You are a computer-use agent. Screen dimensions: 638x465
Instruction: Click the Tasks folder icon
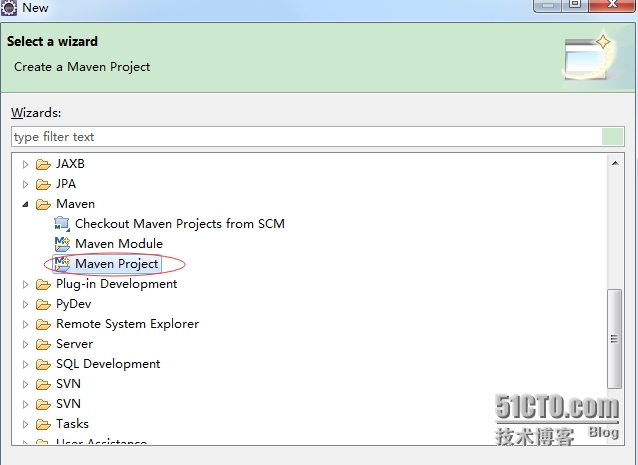[x=43, y=424]
